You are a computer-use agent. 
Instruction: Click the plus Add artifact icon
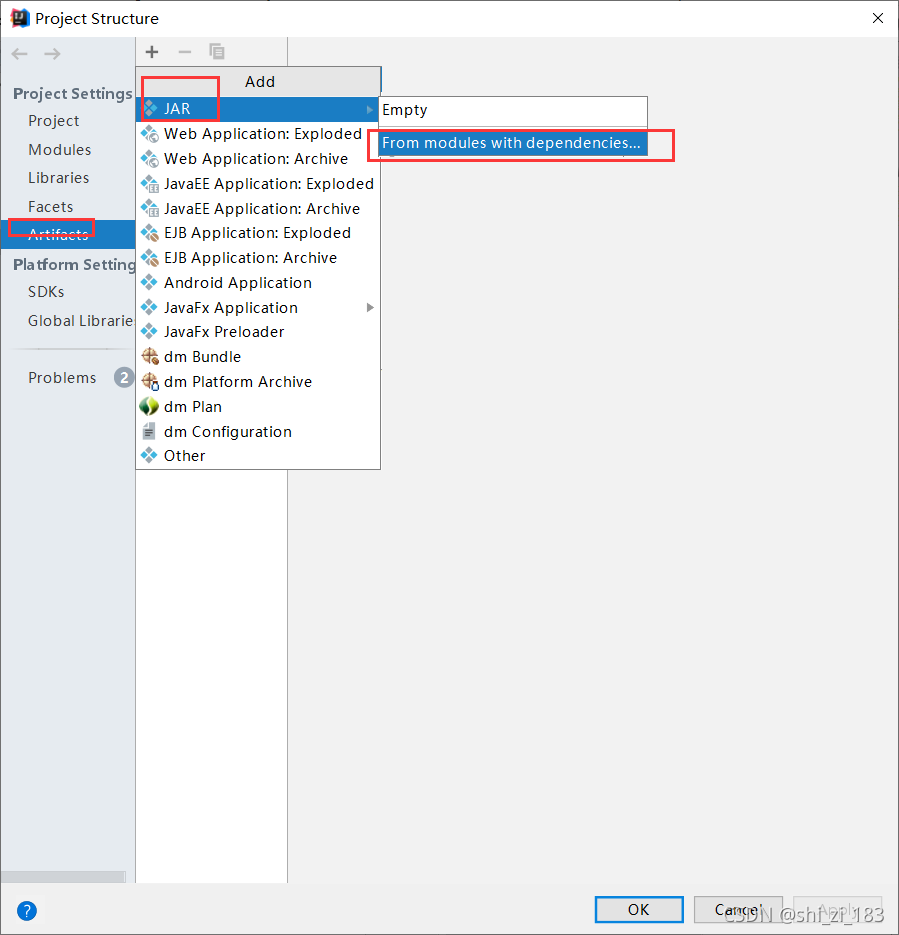pyautogui.click(x=152, y=52)
